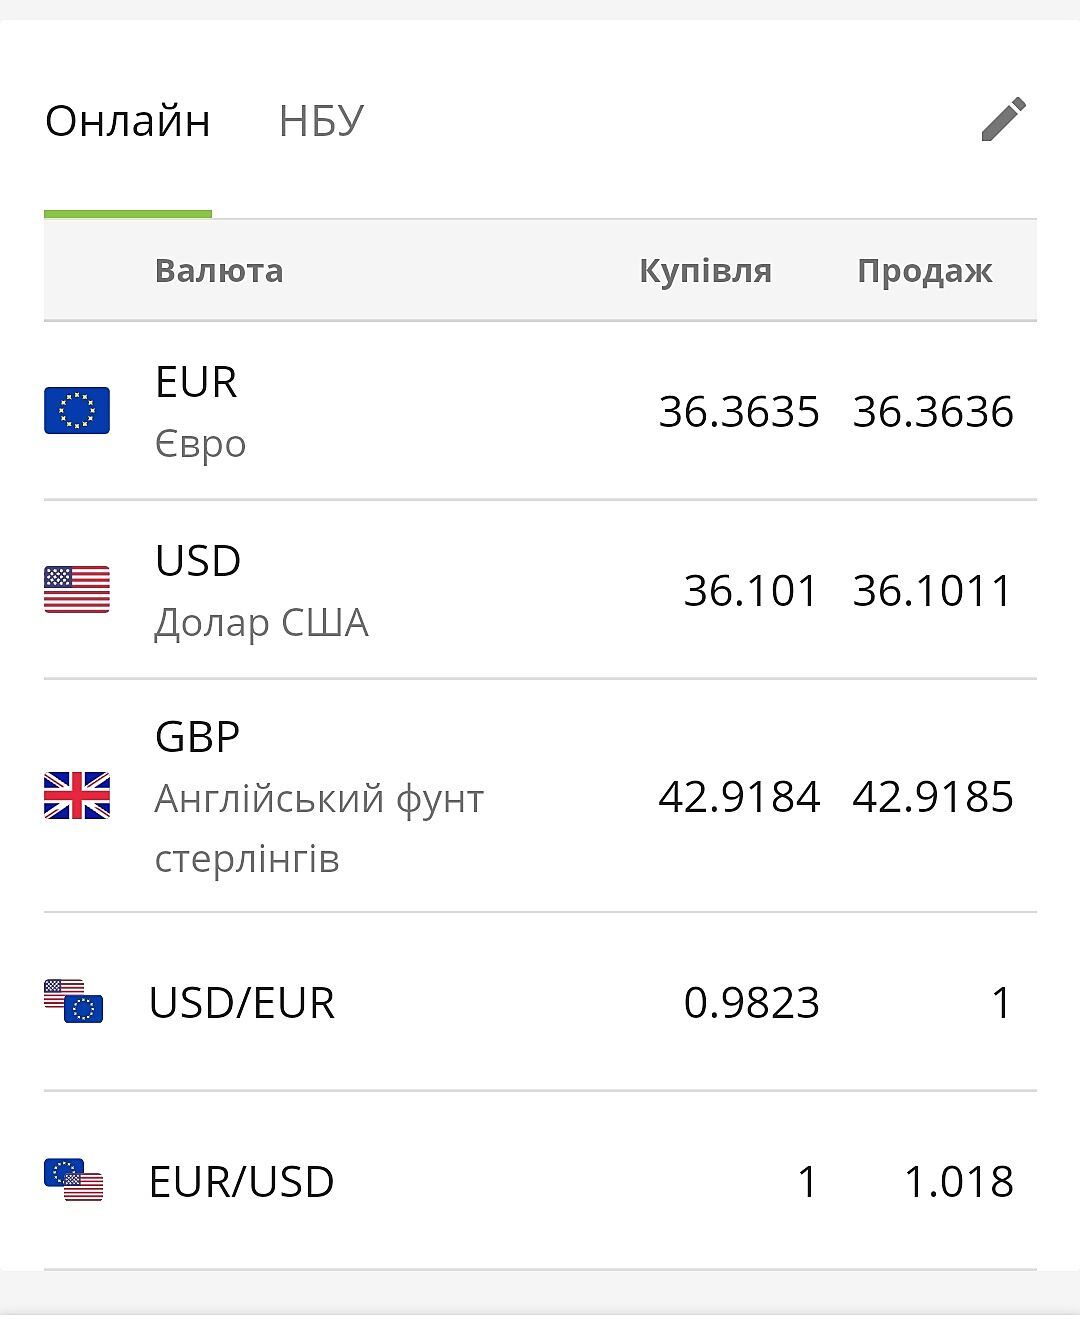The width and height of the screenshot is (1080, 1319).
Task: Click the European Union flag icon
Action: click(77, 410)
